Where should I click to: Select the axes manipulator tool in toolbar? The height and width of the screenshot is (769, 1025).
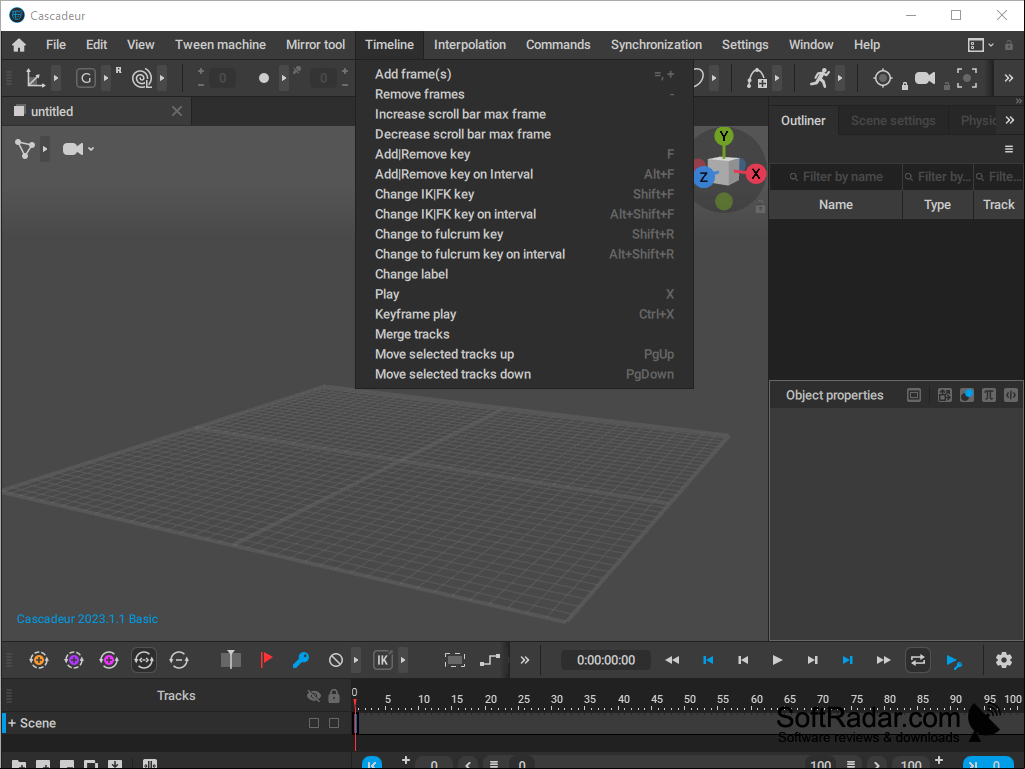click(x=35, y=78)
